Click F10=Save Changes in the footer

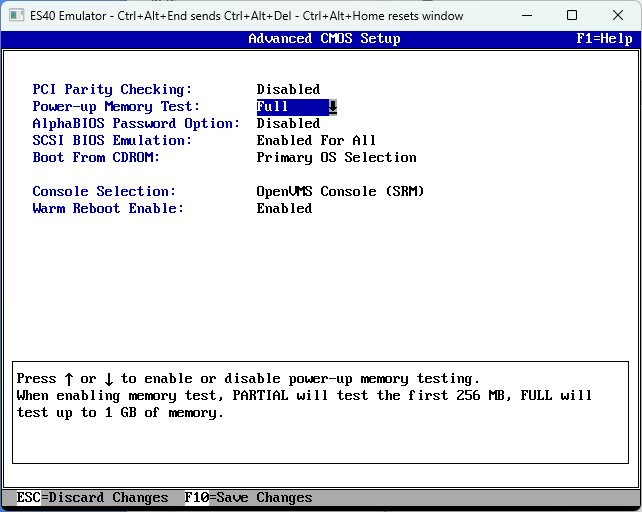[248, 498]
